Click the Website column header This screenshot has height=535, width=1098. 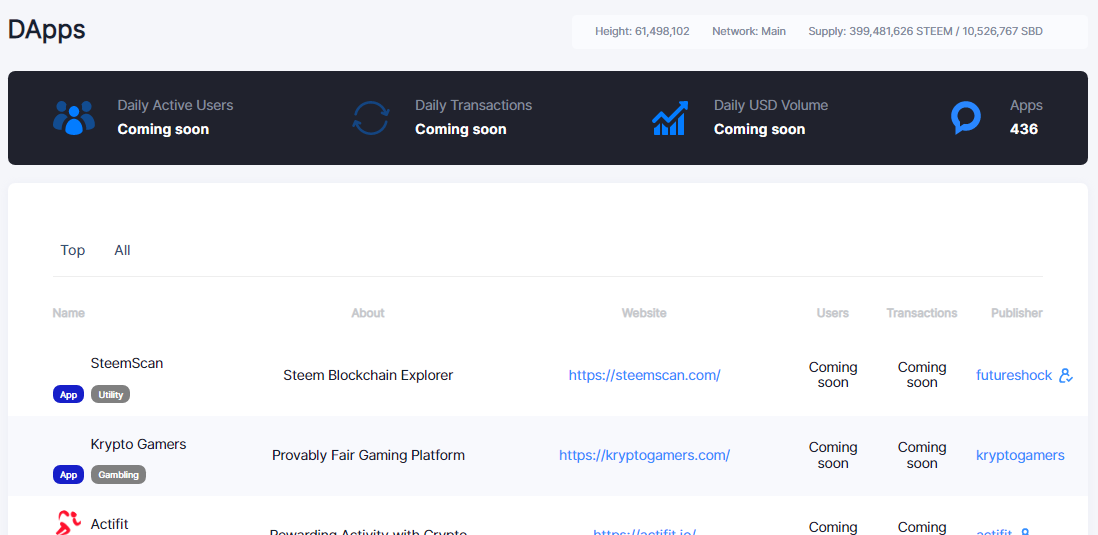644,313
